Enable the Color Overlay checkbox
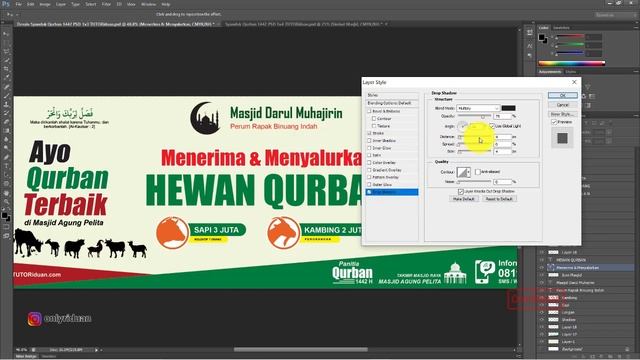 [369, 162]
